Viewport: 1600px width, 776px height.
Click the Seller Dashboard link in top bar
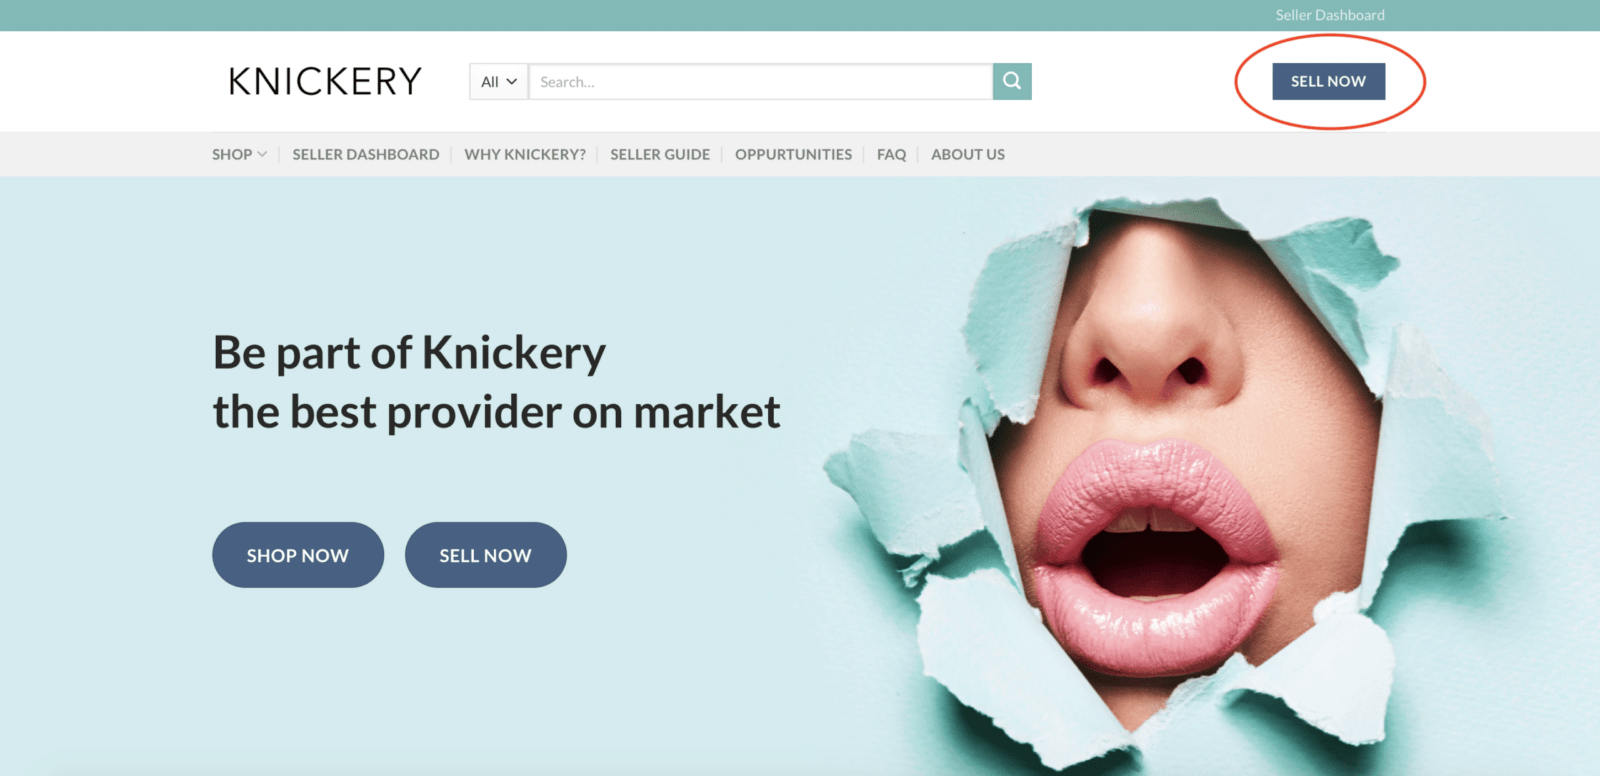pos(1330,15)
